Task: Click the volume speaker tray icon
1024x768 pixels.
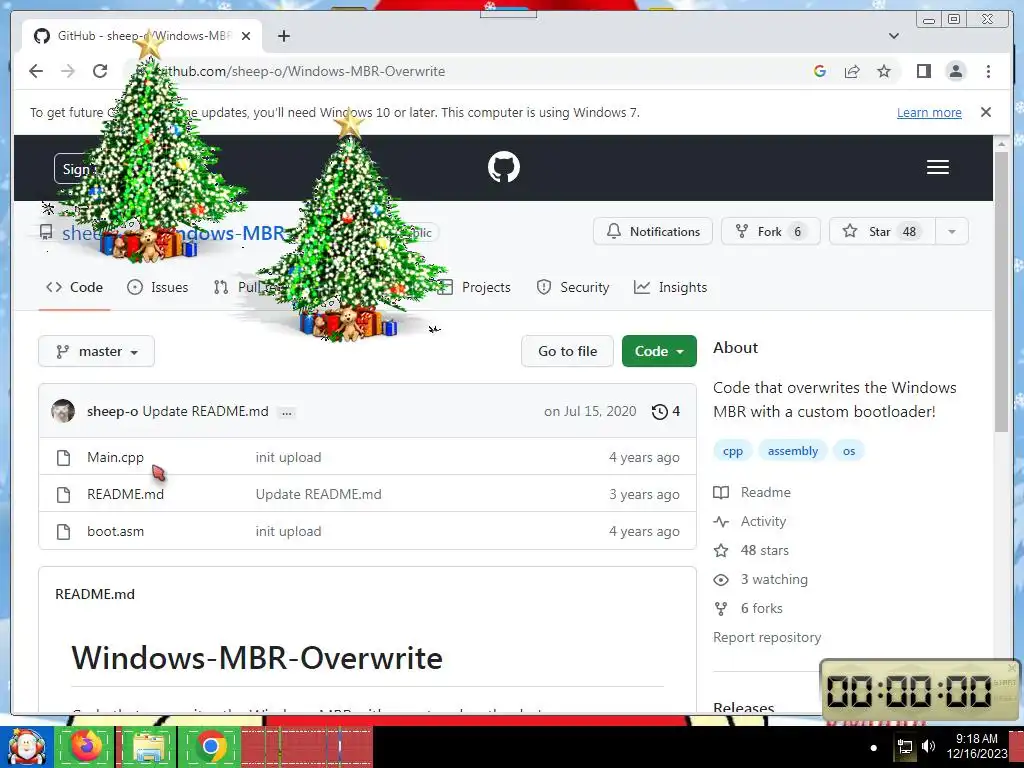Action: tap(928, 746)
